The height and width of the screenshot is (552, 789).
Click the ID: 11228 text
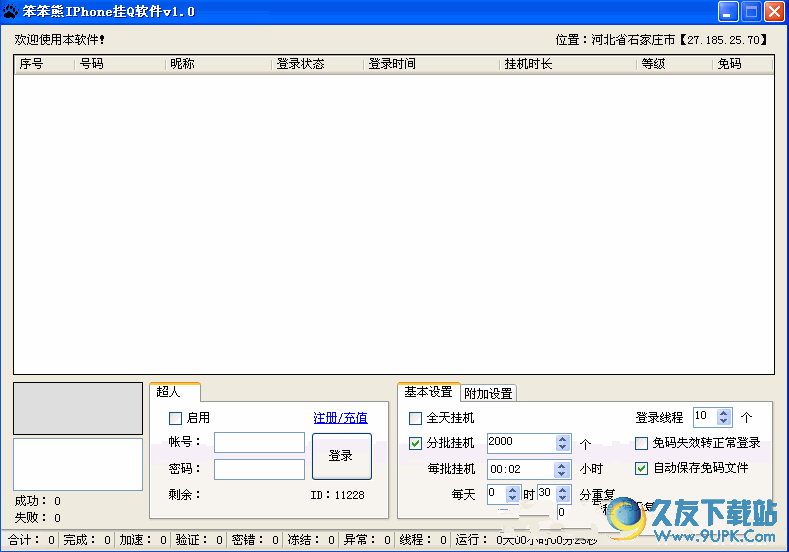(x=337, y=495)
